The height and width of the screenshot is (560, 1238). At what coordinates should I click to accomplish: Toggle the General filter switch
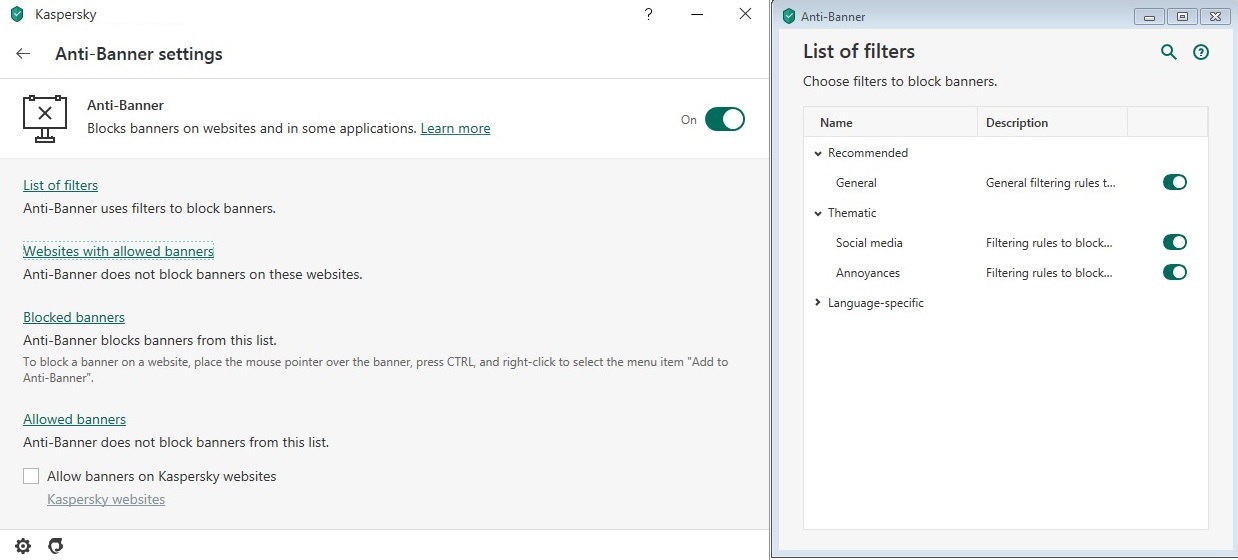[1175, 182]
